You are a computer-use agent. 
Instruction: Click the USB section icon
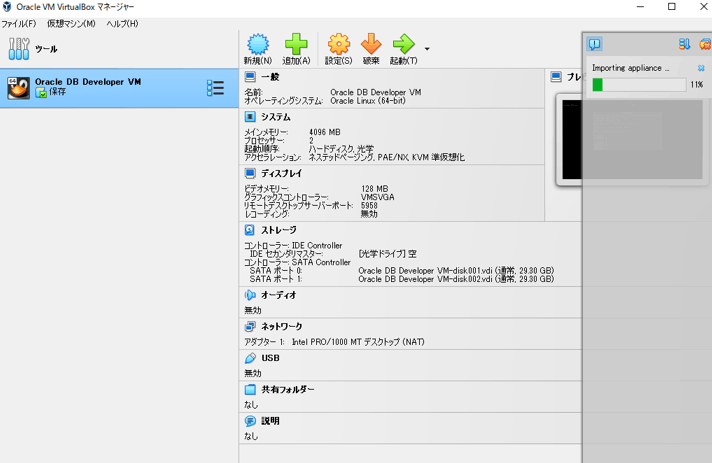point(250,358)
